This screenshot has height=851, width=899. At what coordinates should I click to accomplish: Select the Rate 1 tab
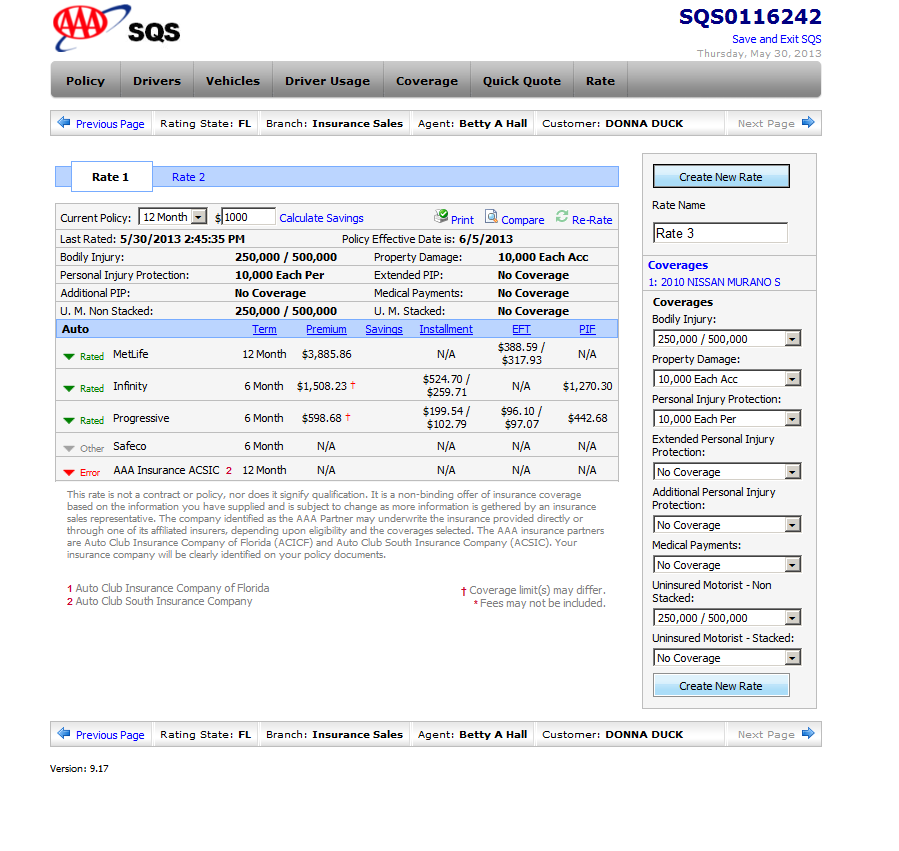click(x=111, y=177)
